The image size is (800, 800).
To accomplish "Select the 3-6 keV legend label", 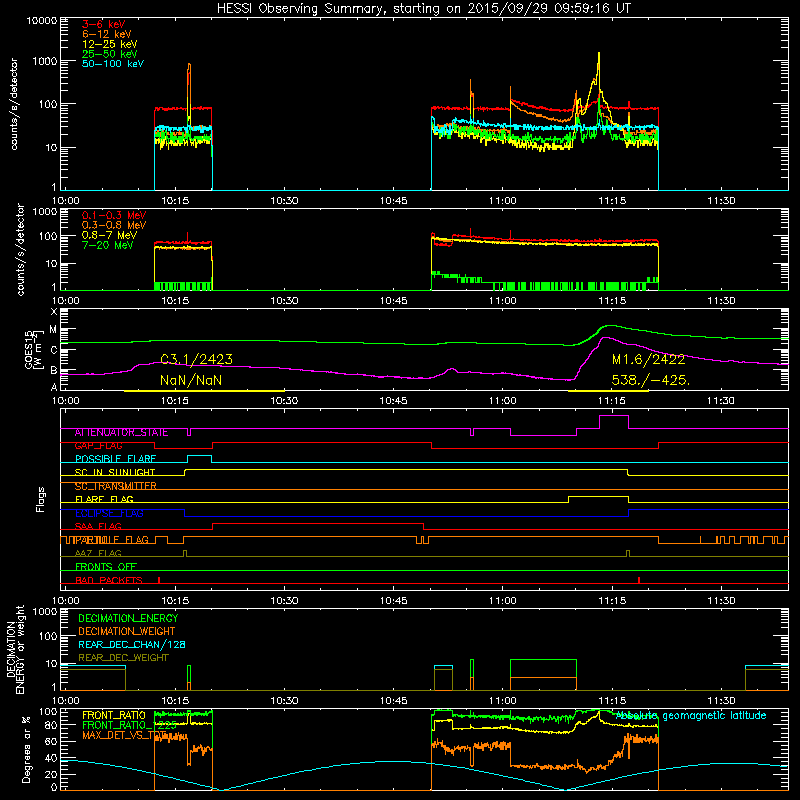I will (104, 24).
